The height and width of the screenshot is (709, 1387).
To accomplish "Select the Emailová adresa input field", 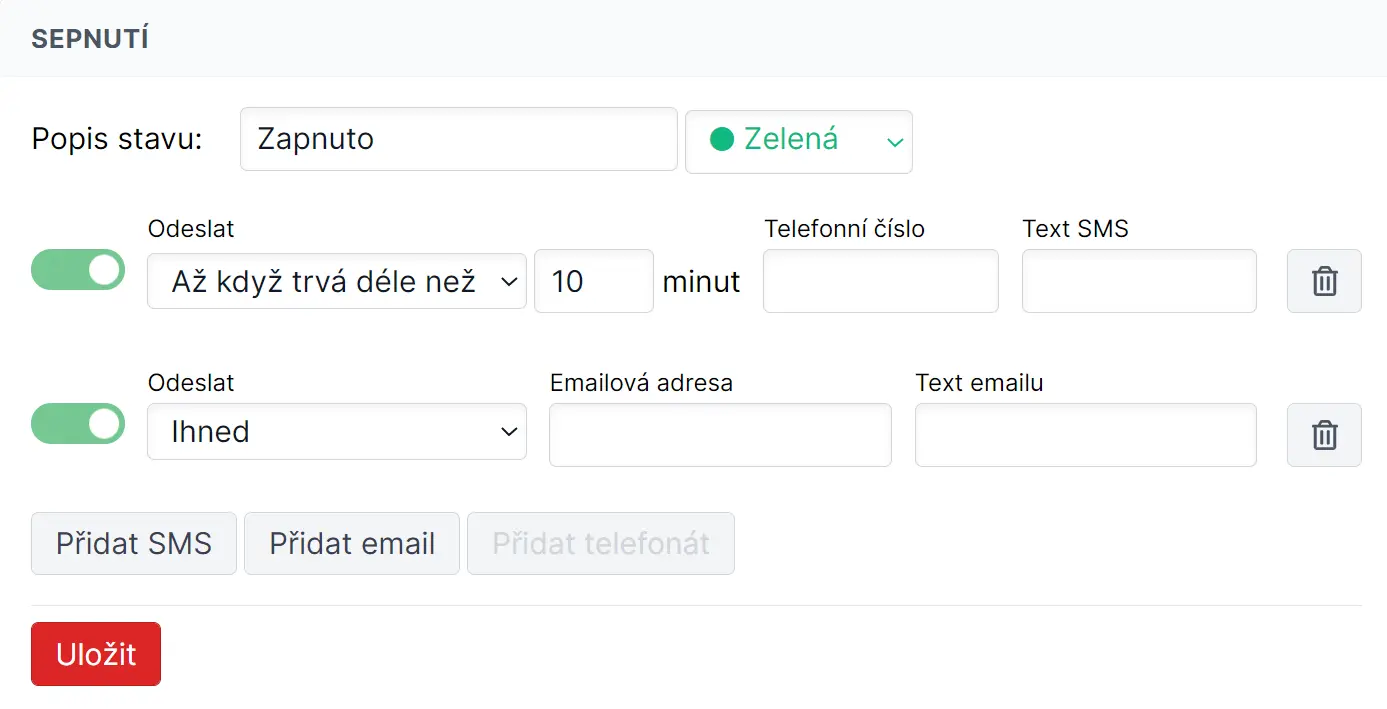I will [719, 434].
